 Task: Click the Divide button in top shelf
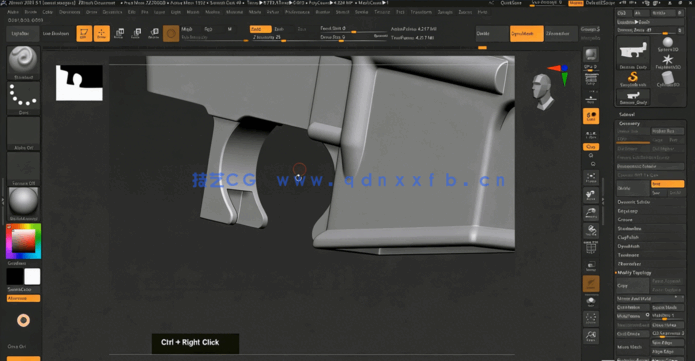click(x=491, y=34)
